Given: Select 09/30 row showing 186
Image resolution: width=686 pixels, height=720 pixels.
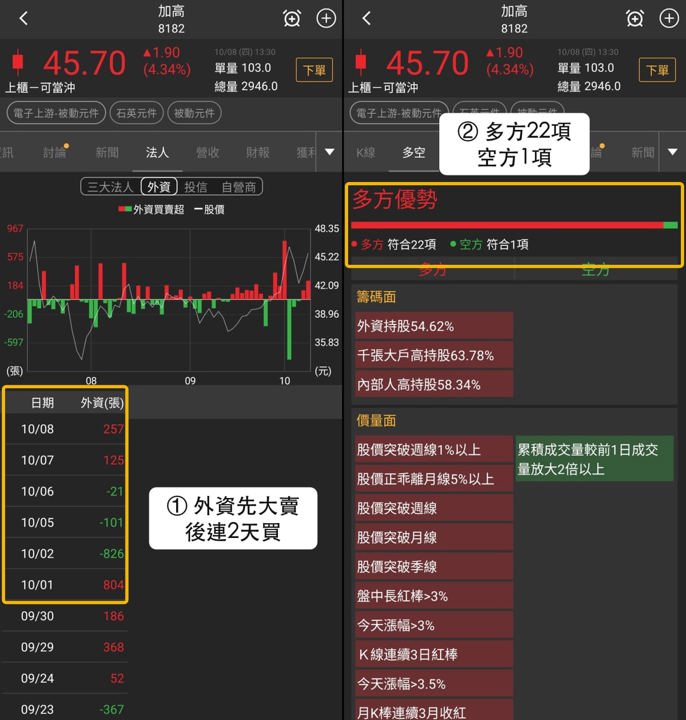Looking at the screenshot, I should click(65, 616).
